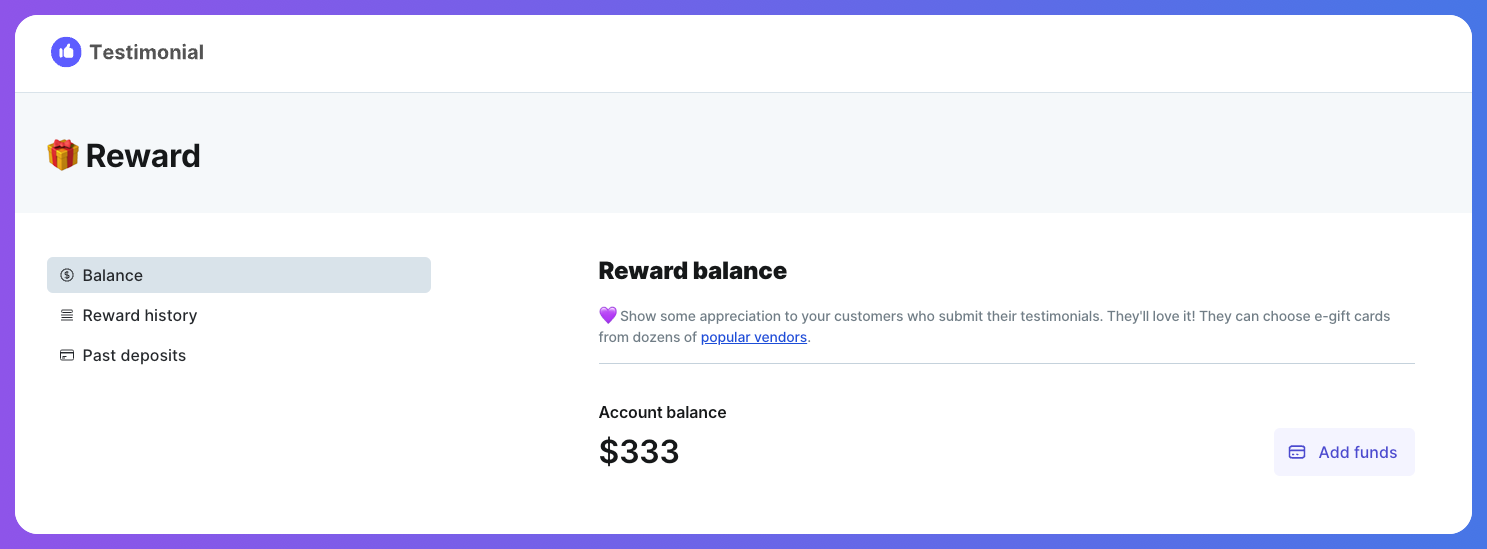Follow the popular vendors link
The height and width of the screenshot is (549, 1487).
tap(753, 337)
